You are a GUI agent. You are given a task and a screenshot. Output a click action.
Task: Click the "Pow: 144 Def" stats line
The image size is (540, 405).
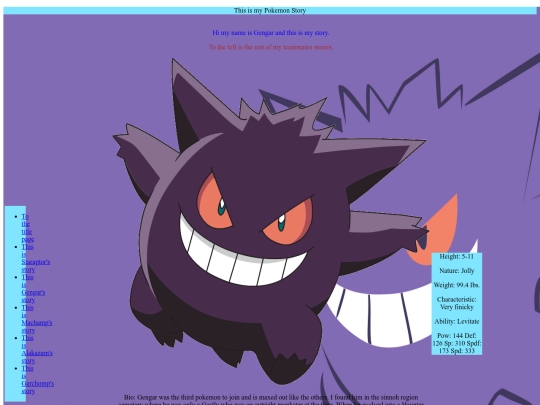point(456,343)
